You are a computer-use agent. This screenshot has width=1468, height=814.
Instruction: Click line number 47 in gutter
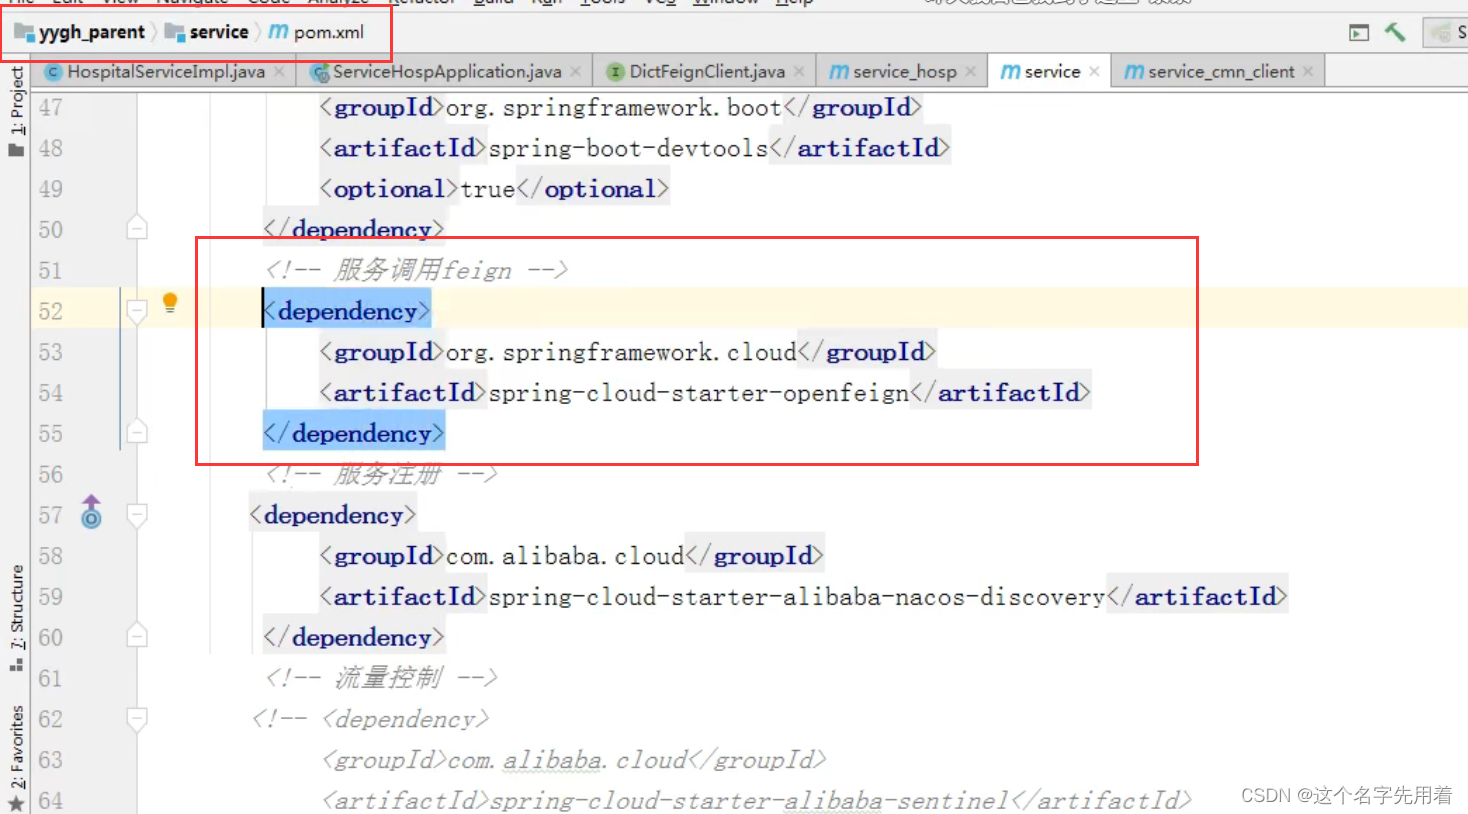click(x=50, y=107)
